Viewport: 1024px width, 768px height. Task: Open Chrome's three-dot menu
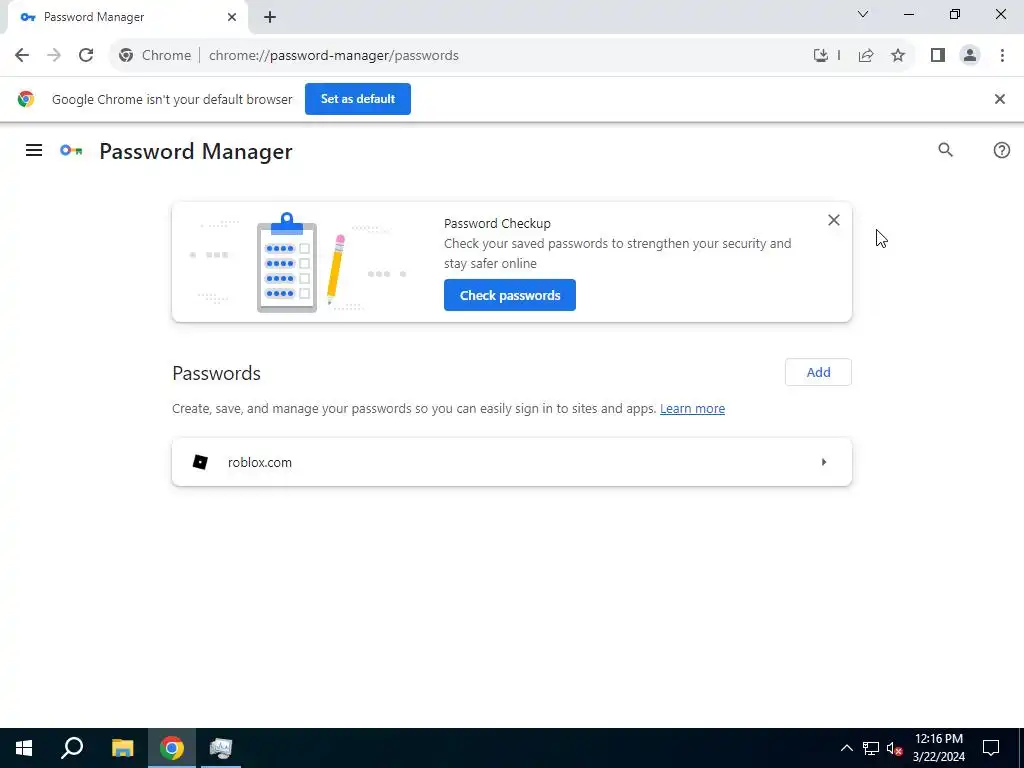tap(1002, 56)
